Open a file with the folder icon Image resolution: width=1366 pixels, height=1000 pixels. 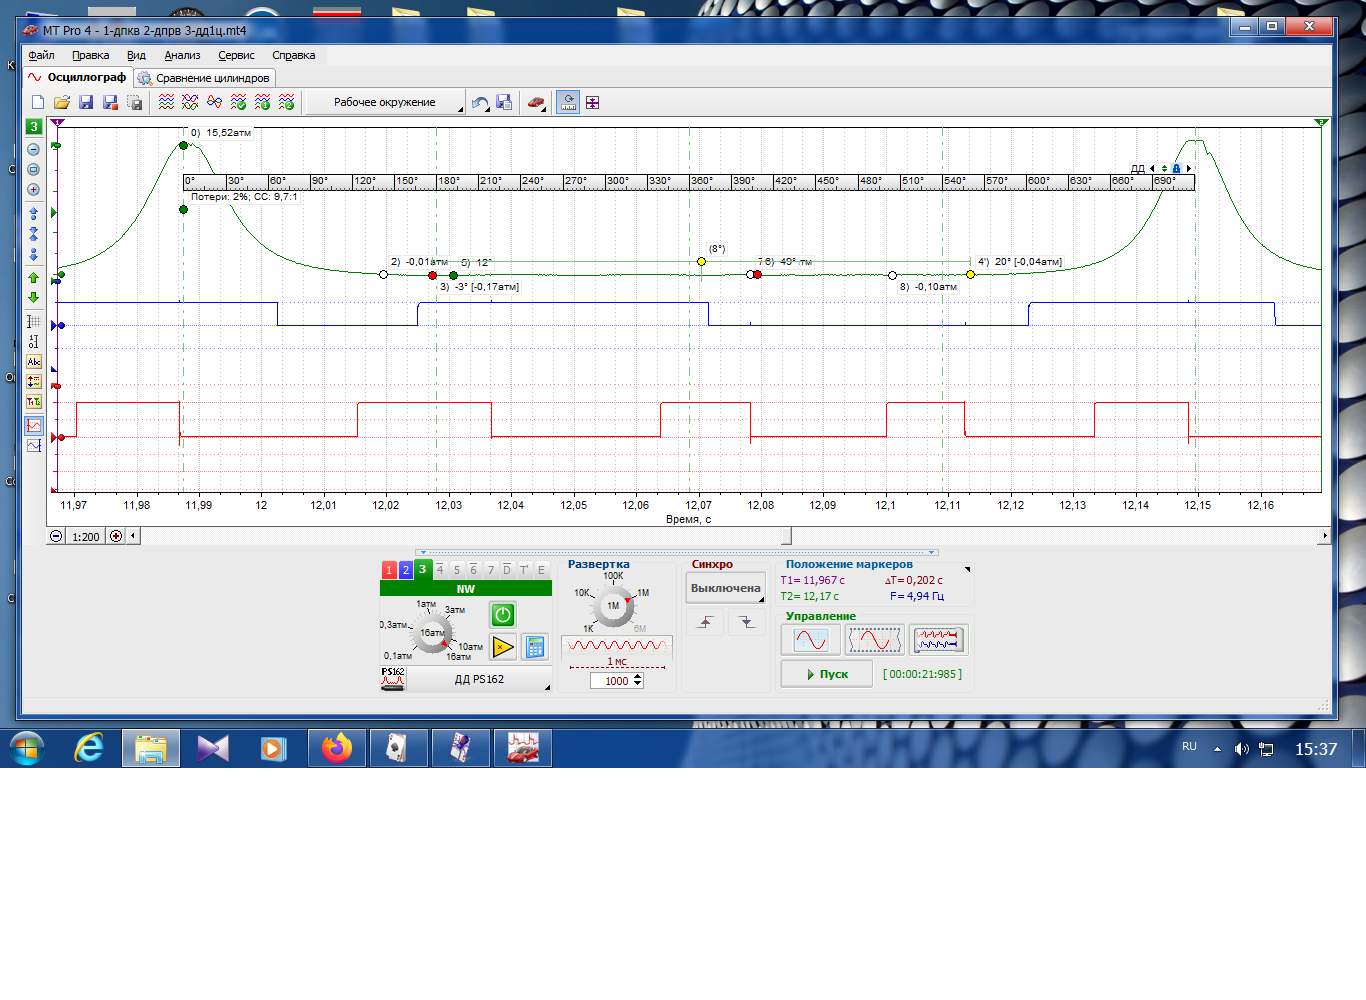62,102
